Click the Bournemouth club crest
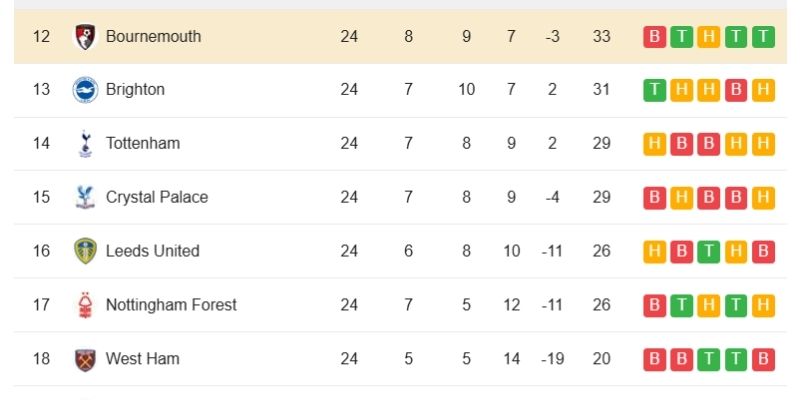Screen dimensions: 800x400 [85, 37]
